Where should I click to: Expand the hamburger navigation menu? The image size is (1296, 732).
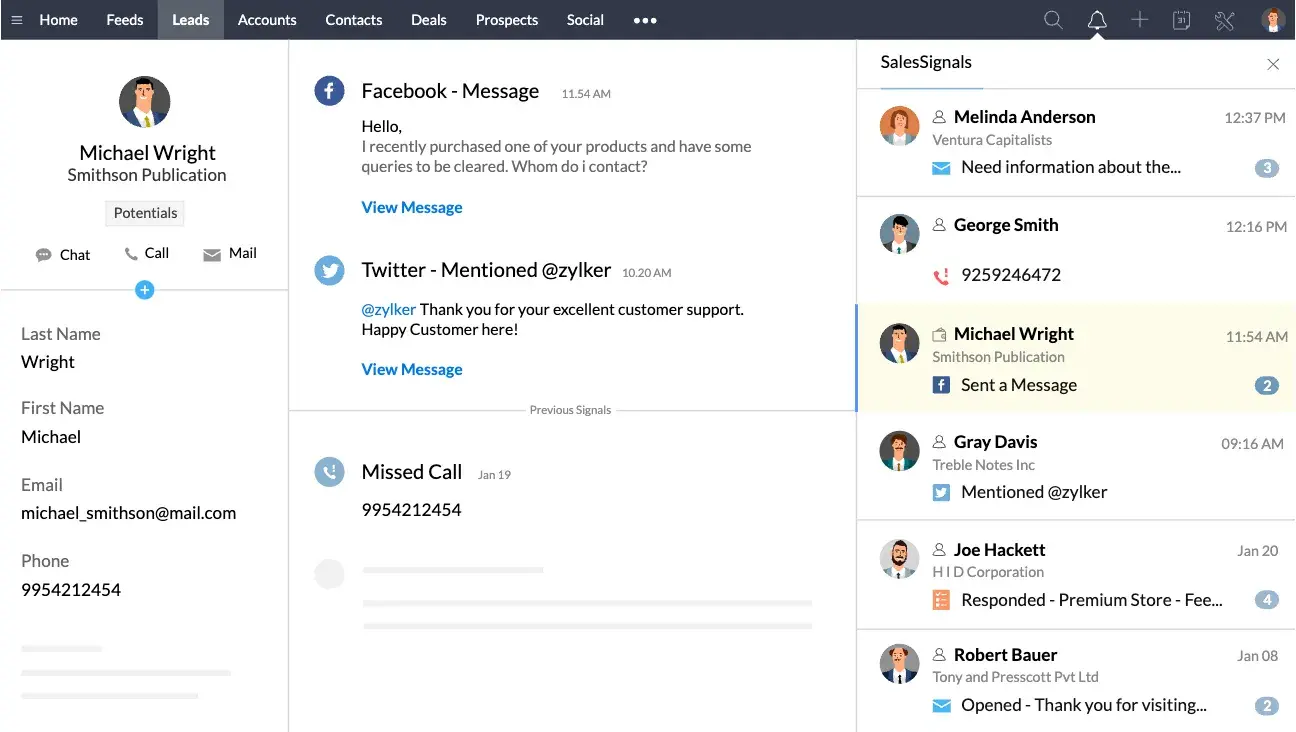point(16,19)
